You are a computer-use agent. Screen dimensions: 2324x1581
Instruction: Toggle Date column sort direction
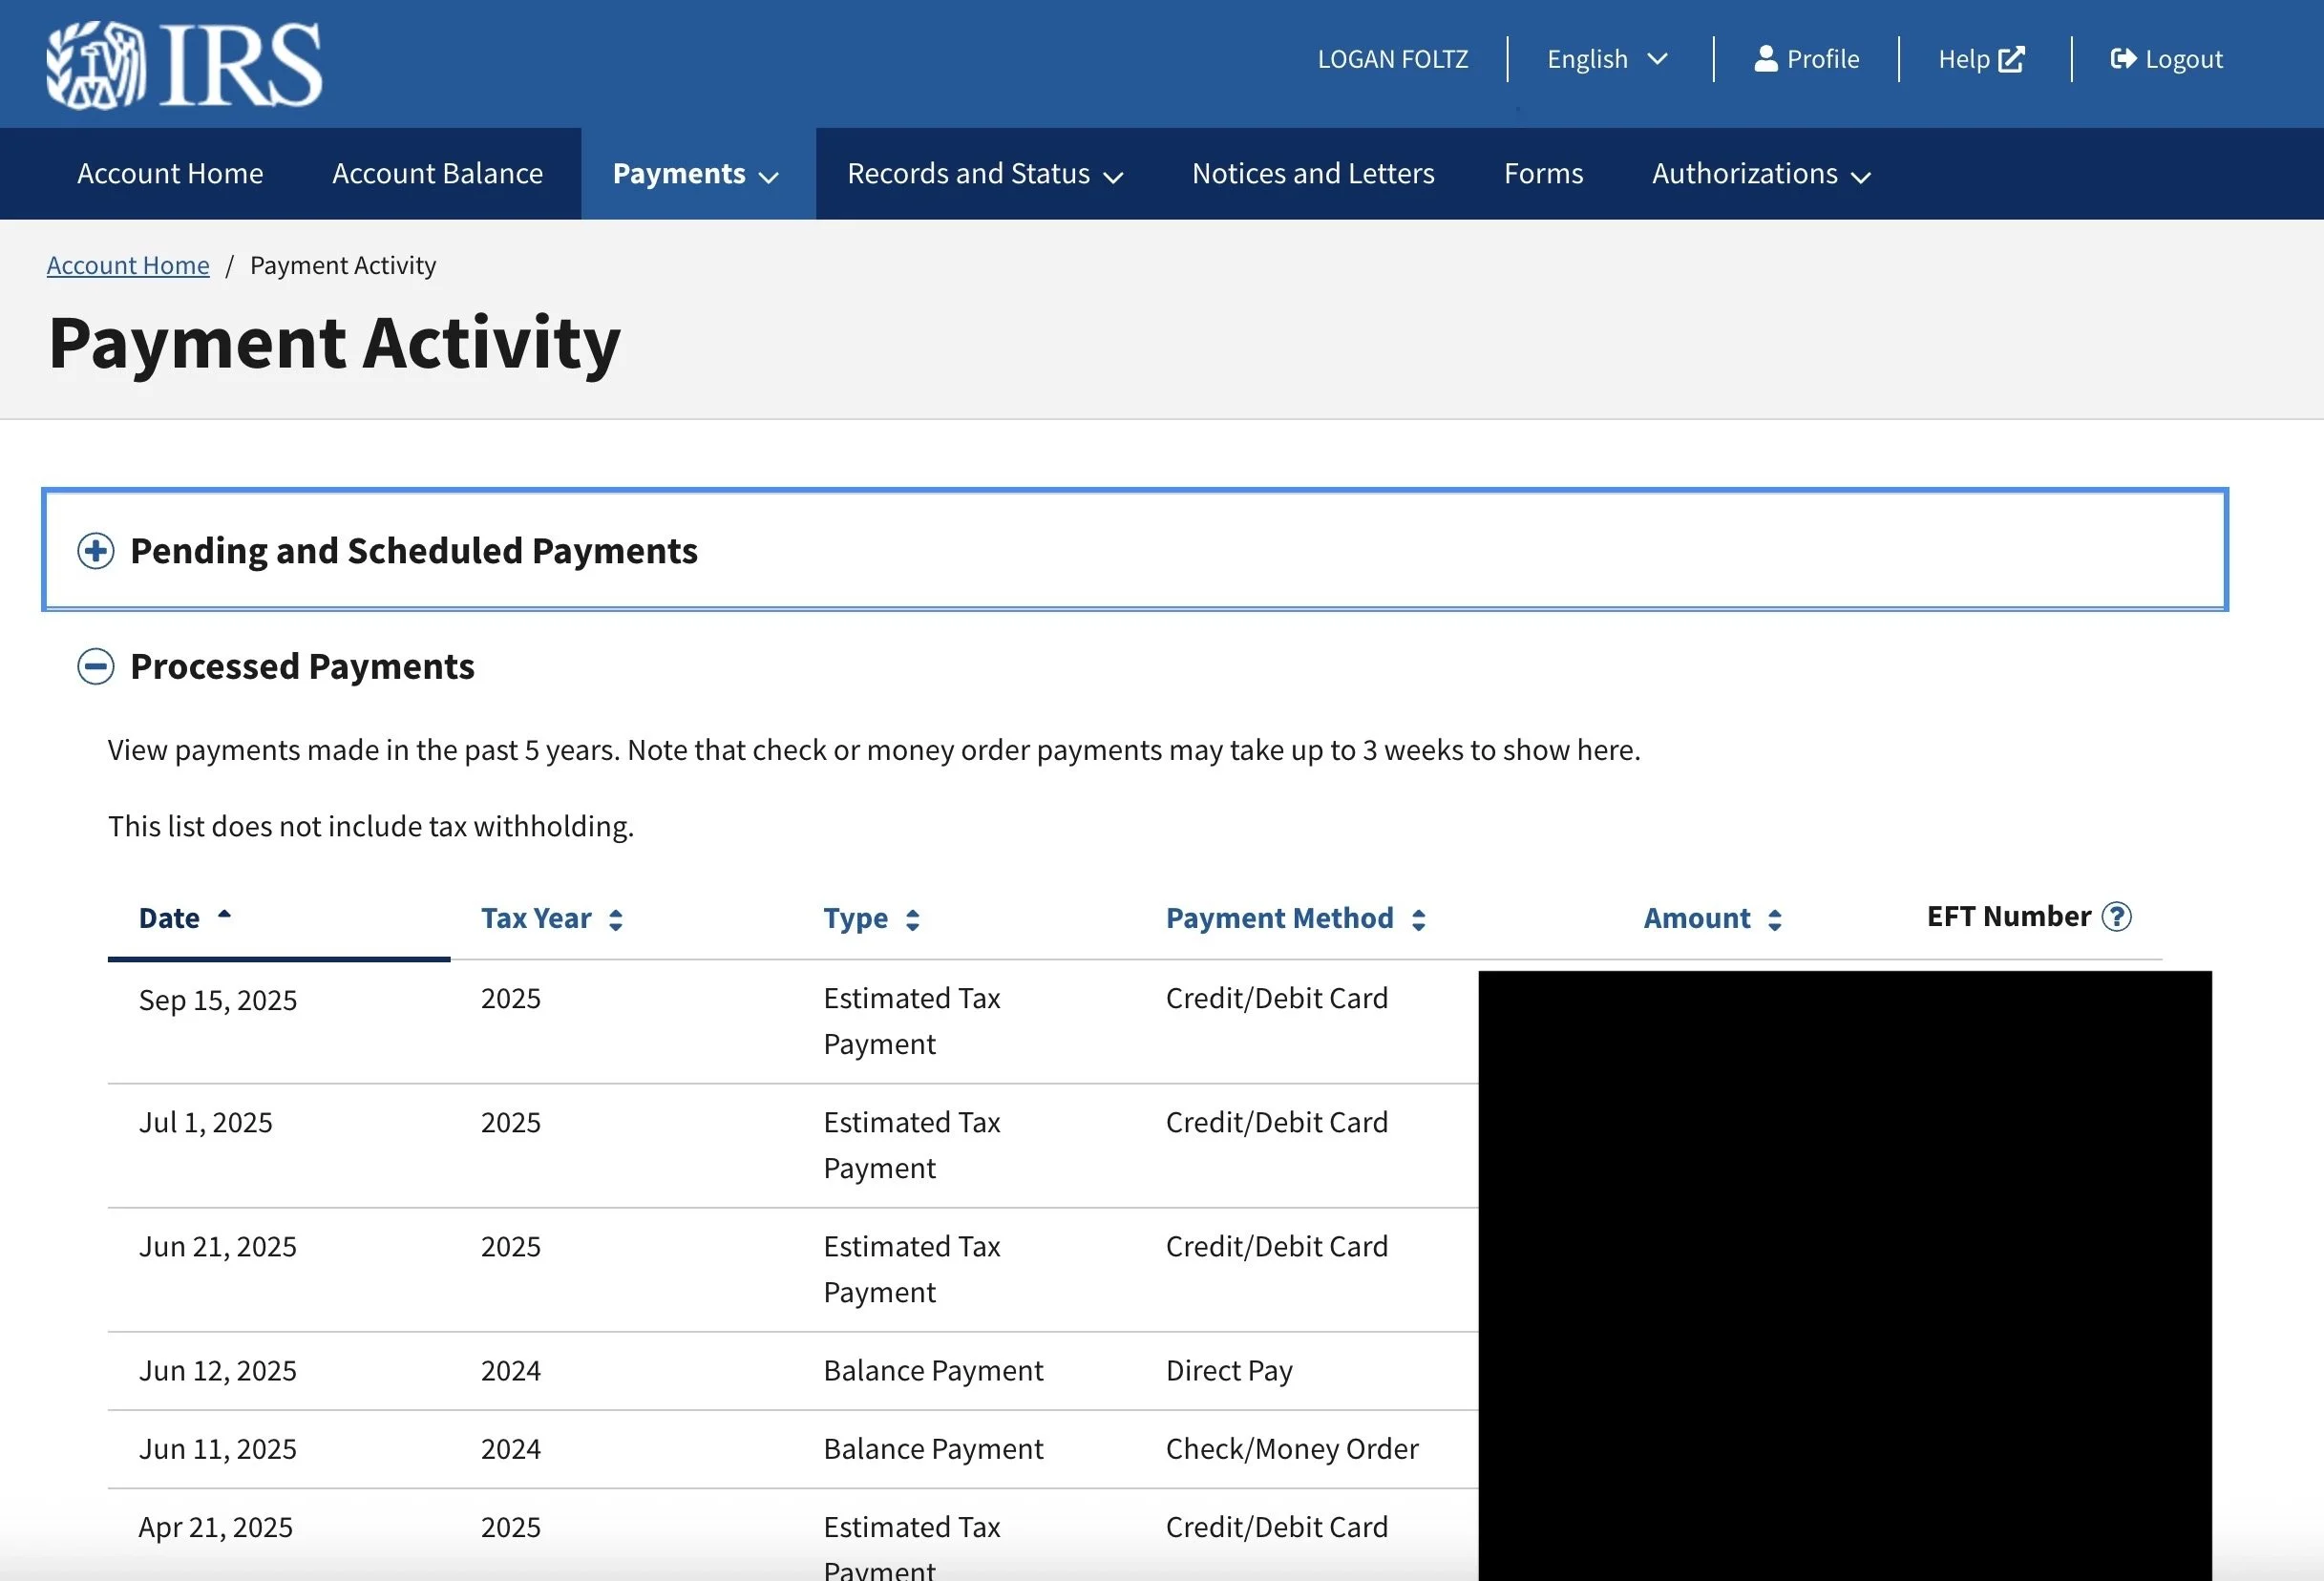point(224,915)
